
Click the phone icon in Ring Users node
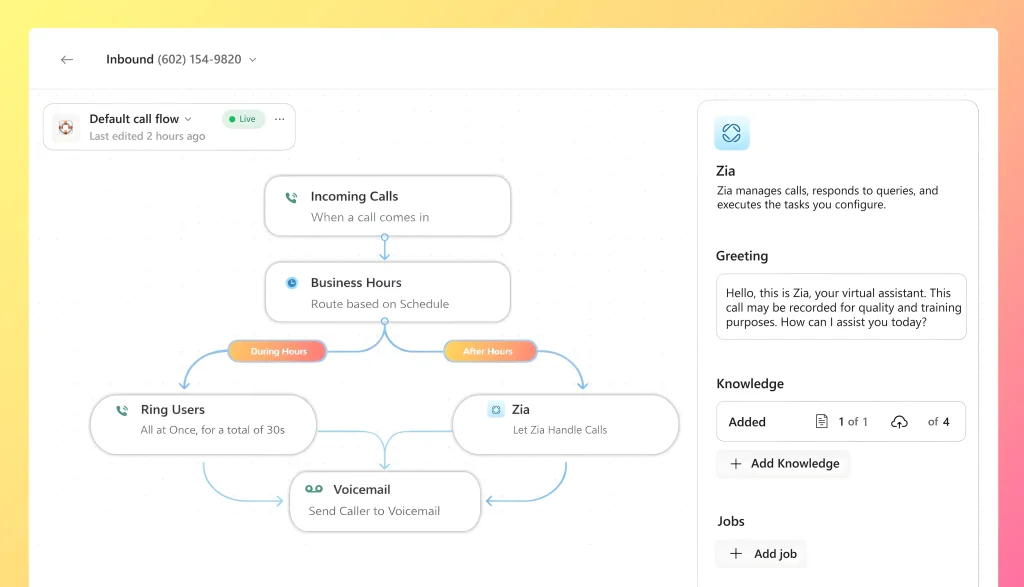pos(122,410)
